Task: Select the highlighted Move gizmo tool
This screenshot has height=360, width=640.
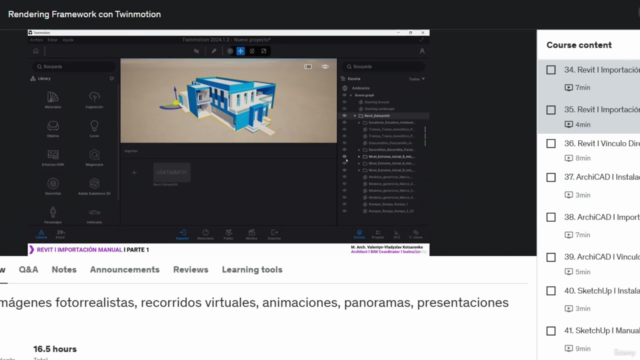Action: 241,51
